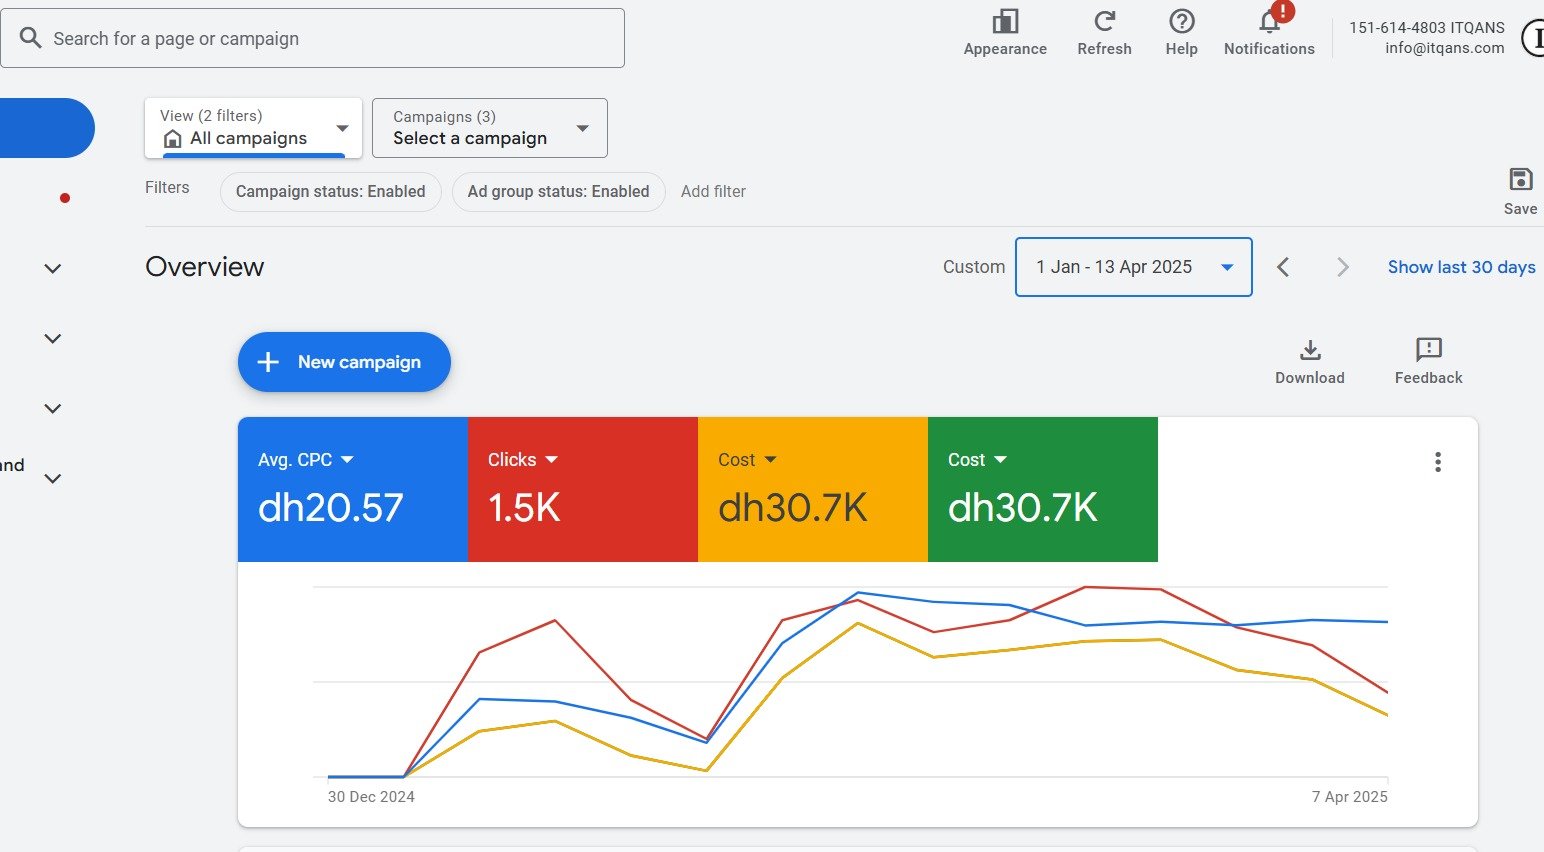Expand the second sidebar chevron section

53,338
